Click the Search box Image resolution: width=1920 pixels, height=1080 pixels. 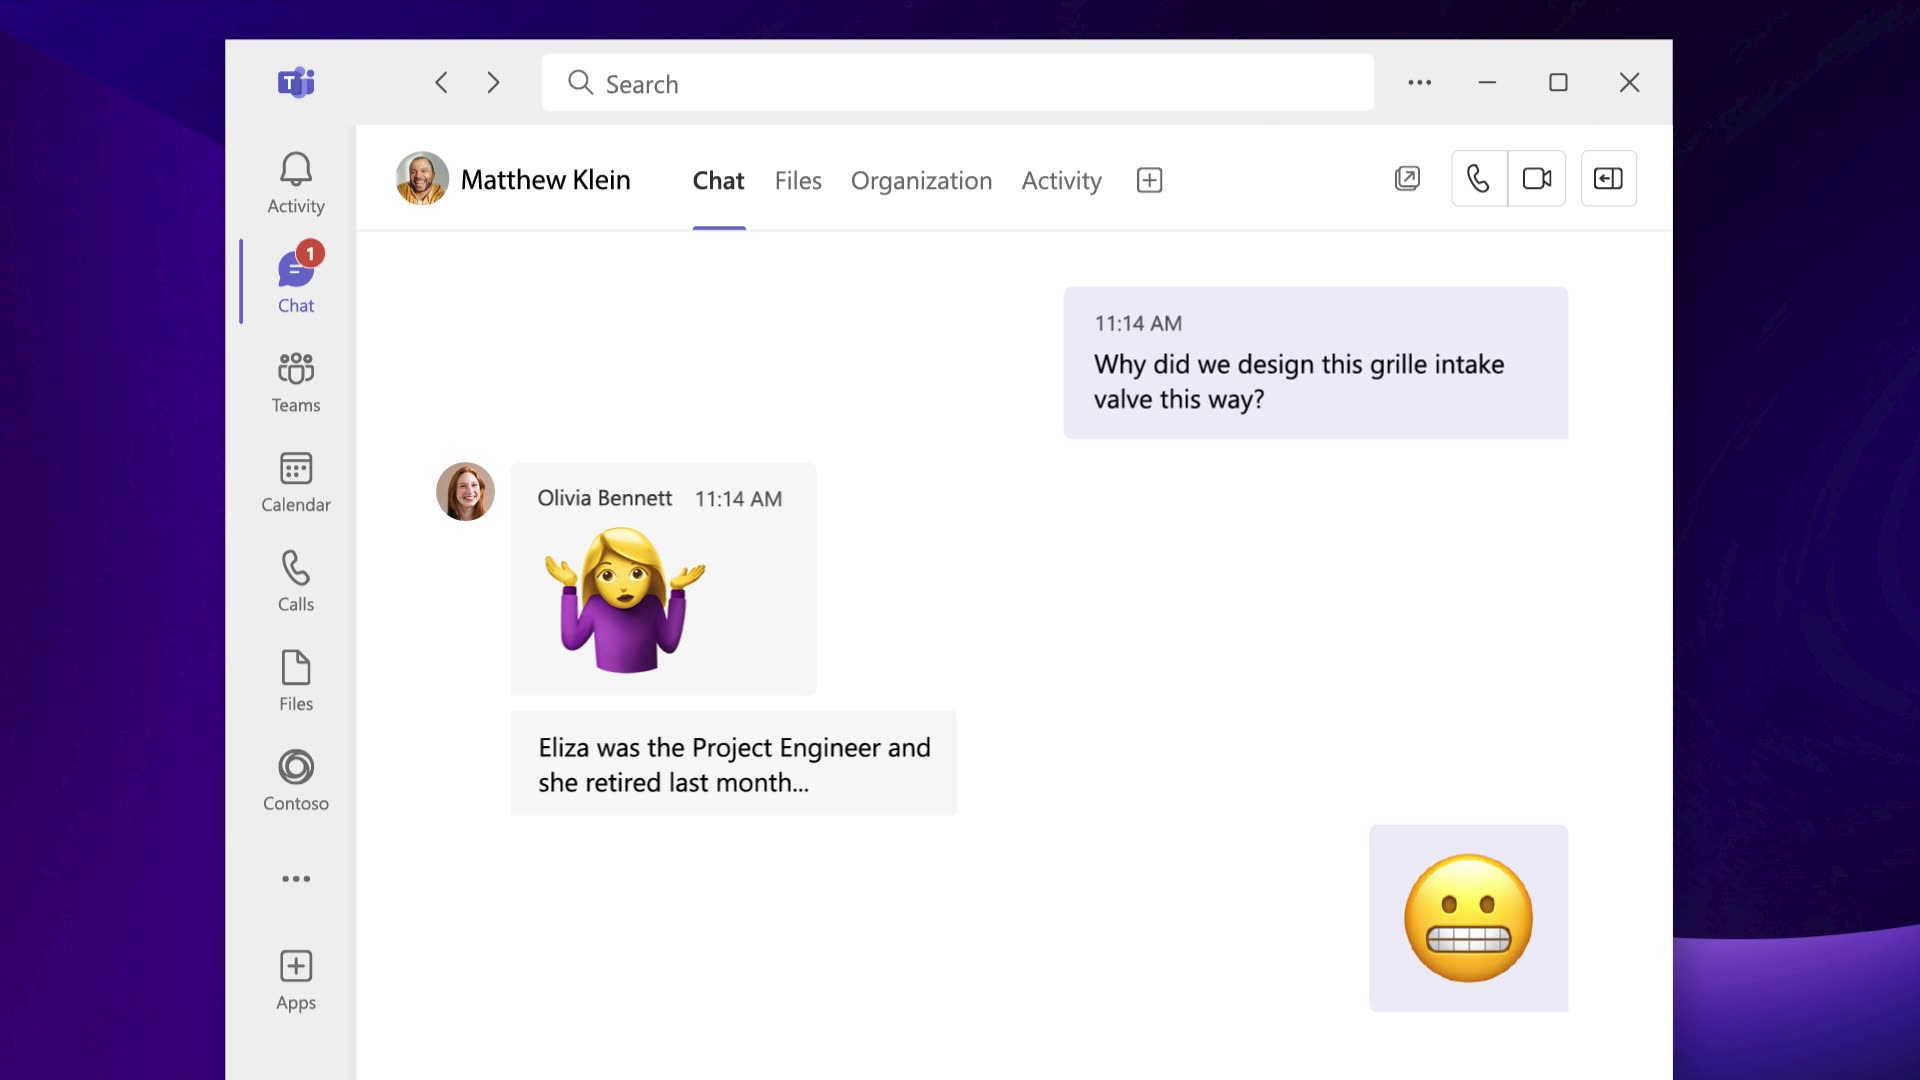(x=957, y=83)
